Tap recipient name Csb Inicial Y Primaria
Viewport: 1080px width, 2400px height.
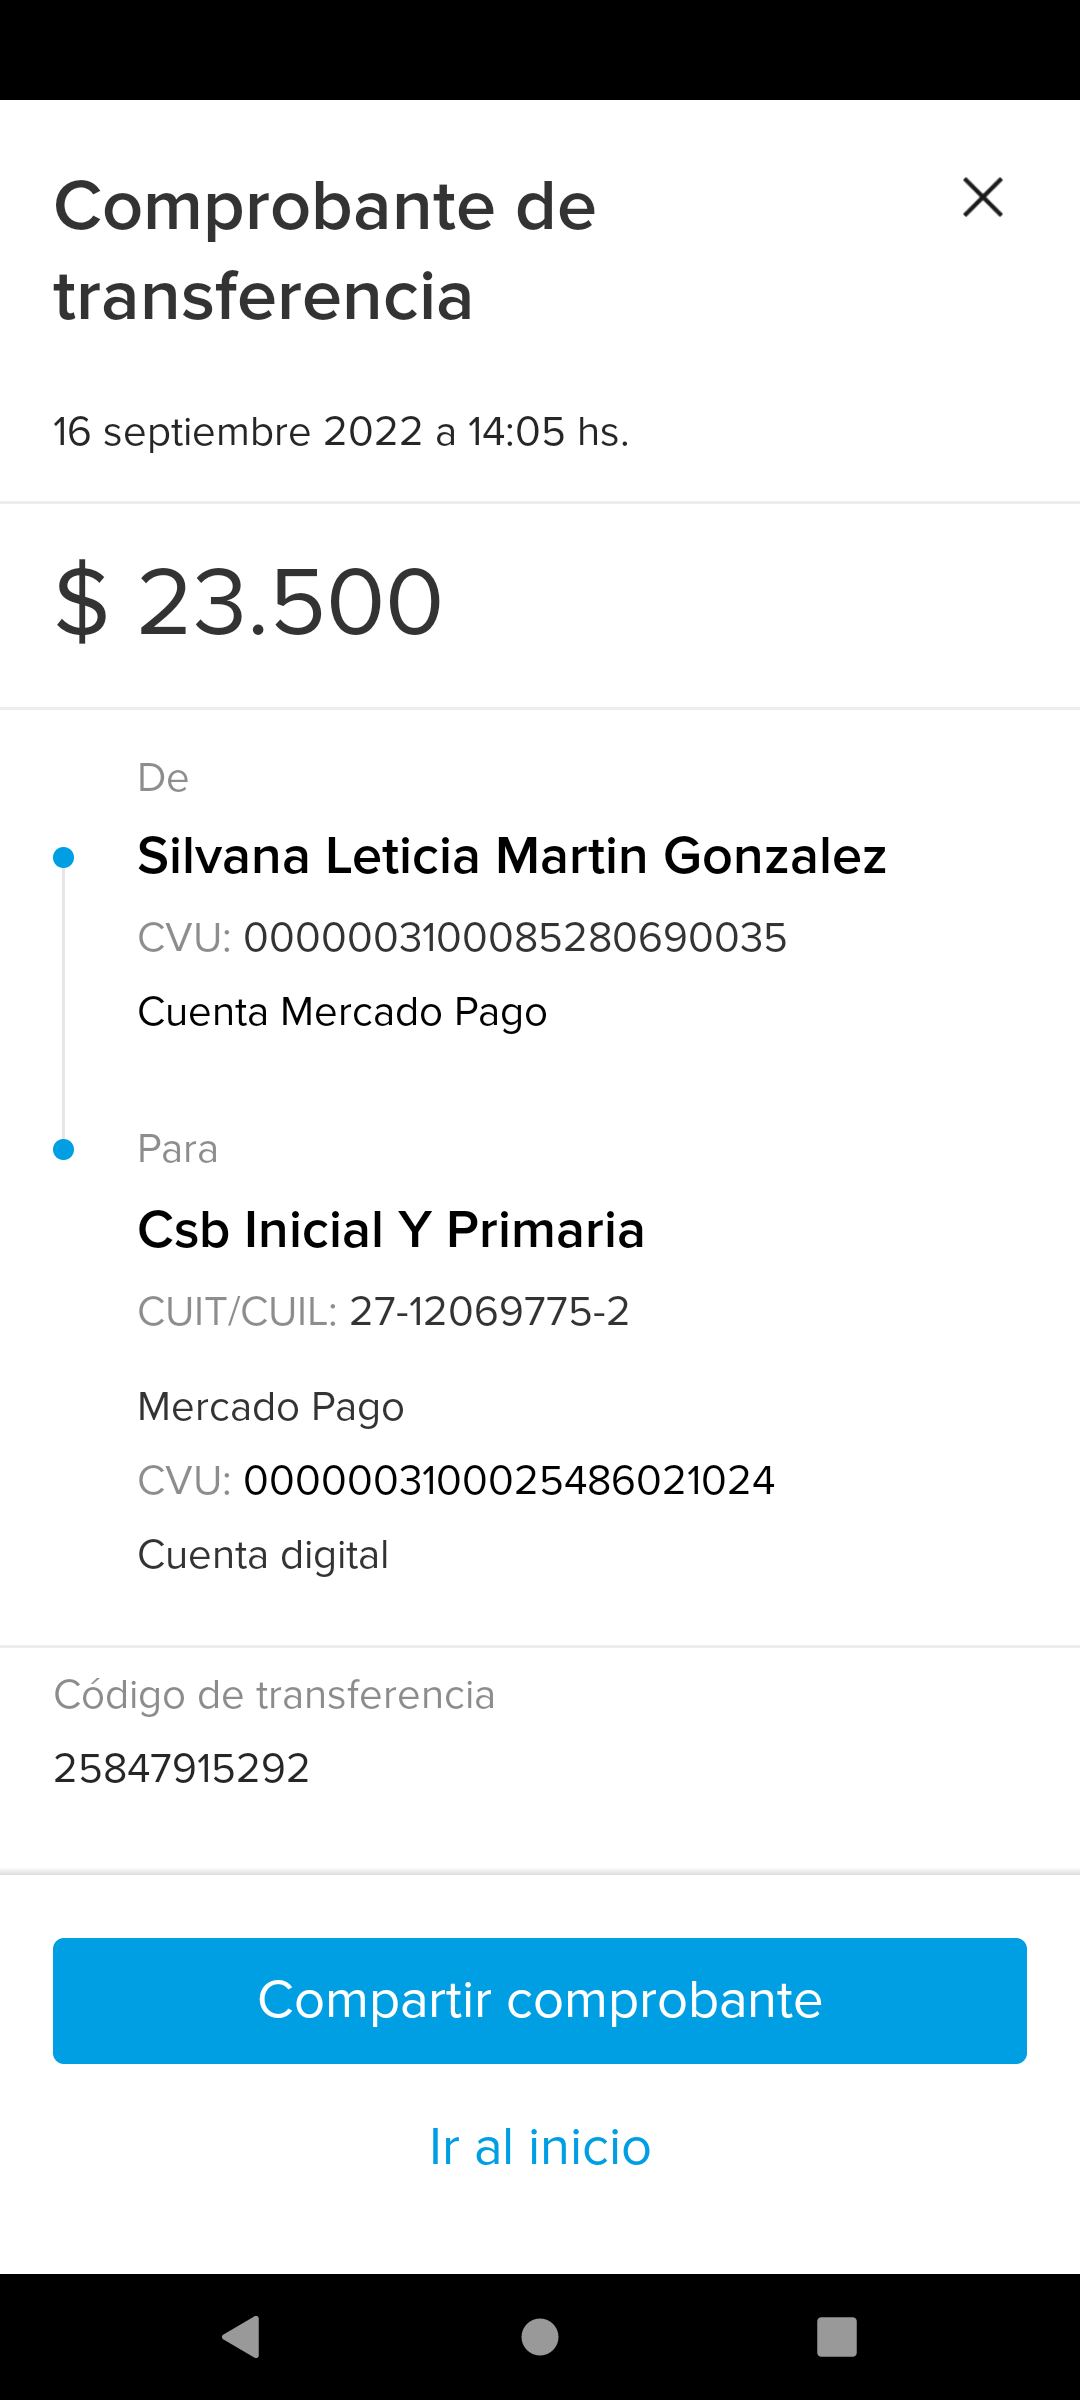pos(390,1230)
